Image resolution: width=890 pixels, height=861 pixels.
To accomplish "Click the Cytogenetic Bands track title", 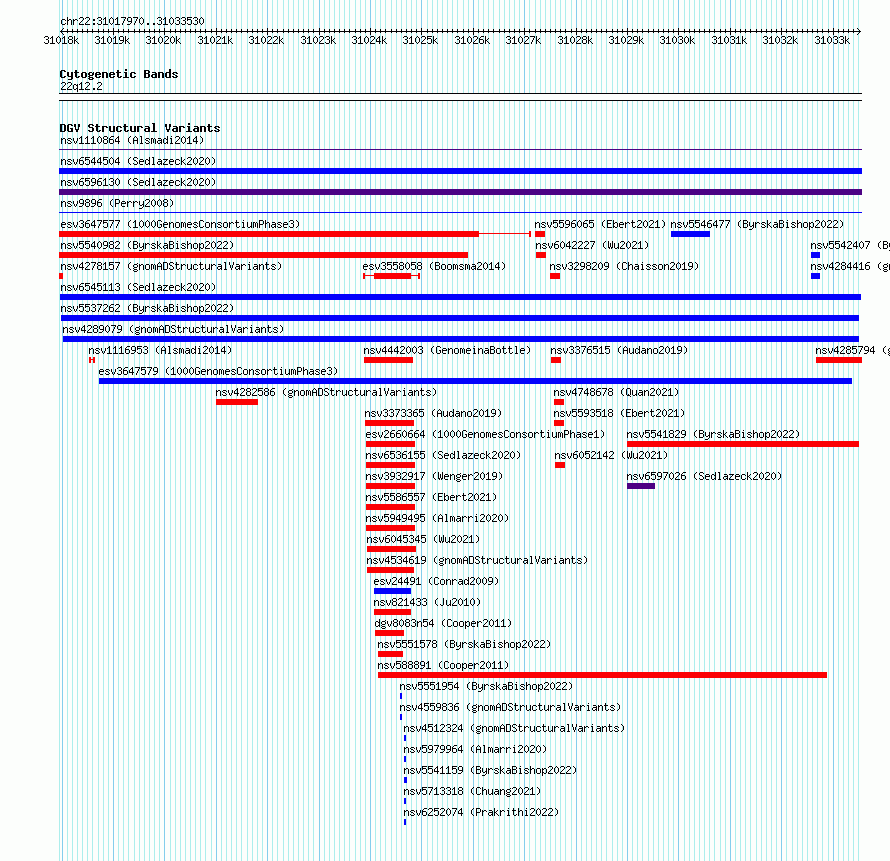I will pos(119,74).
